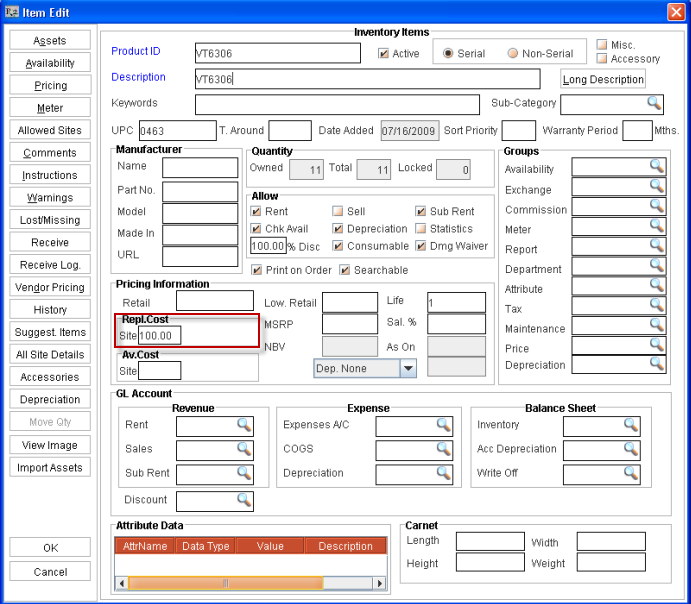Toggle the Searchable checkbox

(345, 270)
